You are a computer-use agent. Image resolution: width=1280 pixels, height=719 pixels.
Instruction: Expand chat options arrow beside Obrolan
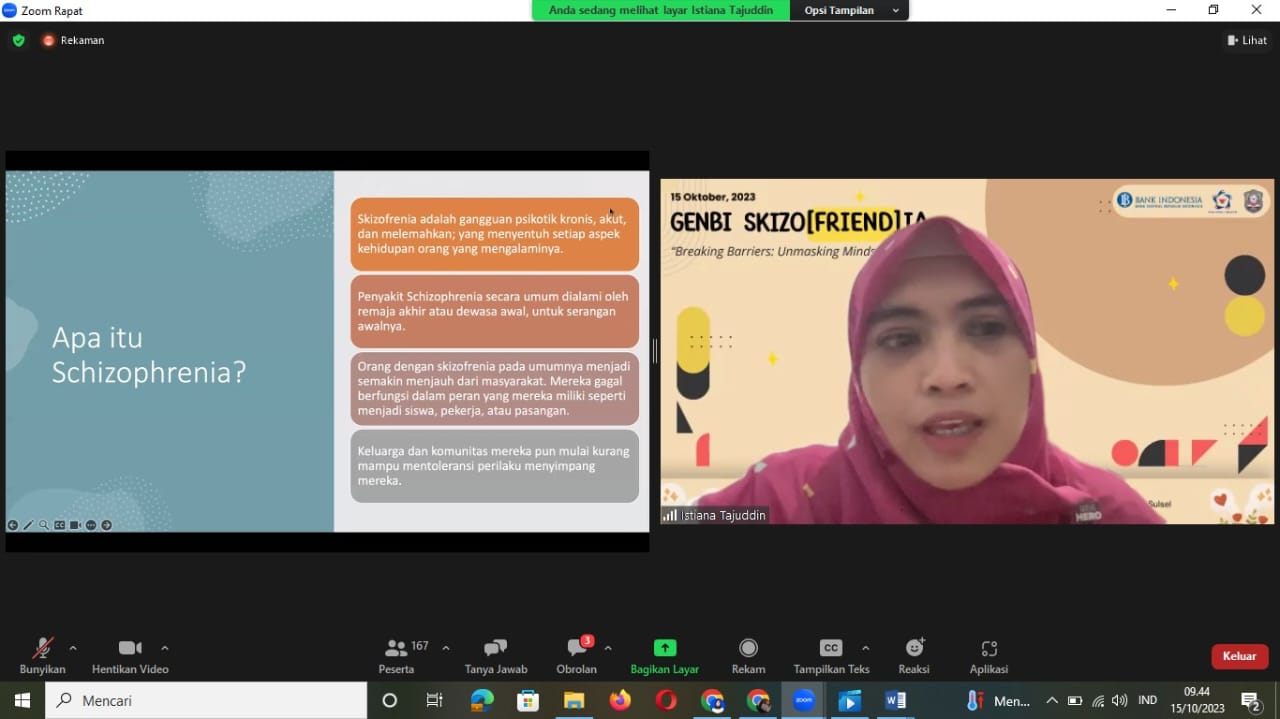608,648
